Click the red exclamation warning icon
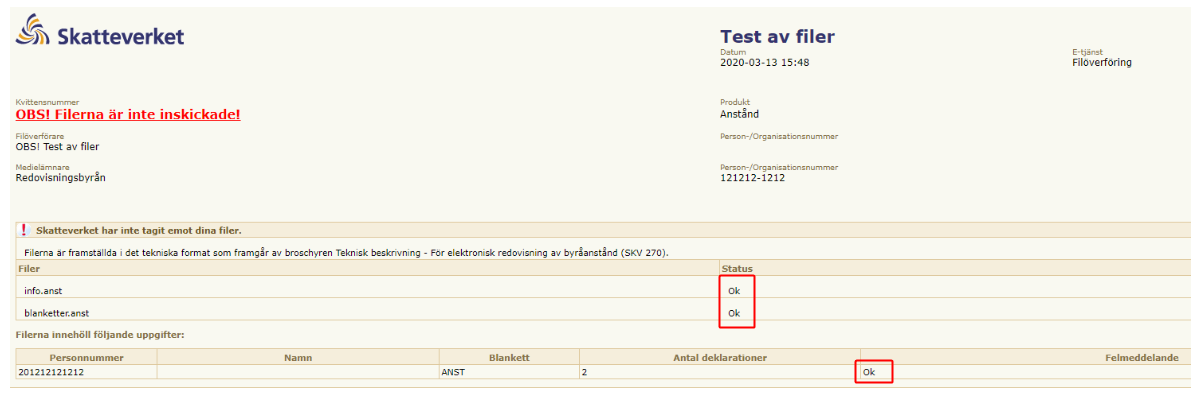The height and width of the screenshot is (393, 1204). coord(24,230)
